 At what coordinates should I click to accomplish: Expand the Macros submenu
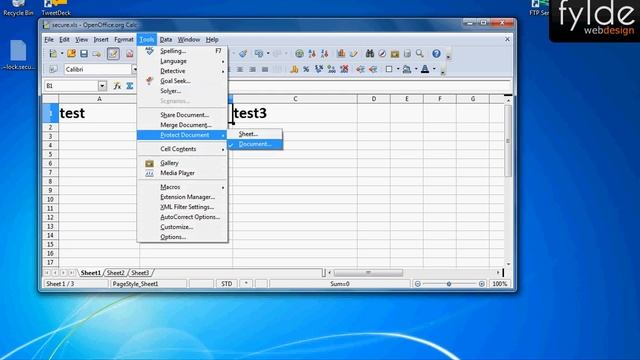tap(182, 187)
